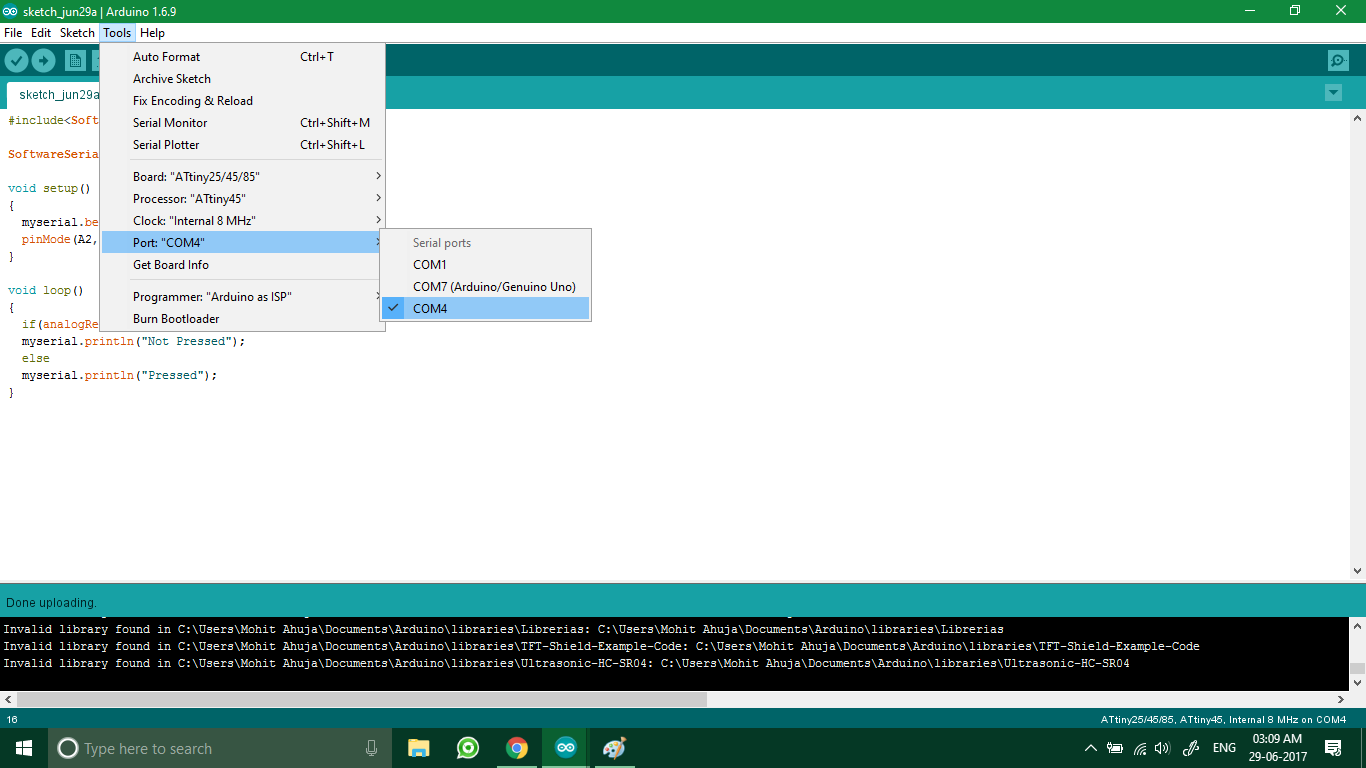Viewport: 1366px width, 768px height.
Task: Open the Help menu
Action: pyautogui.click(x=152, y=33)
